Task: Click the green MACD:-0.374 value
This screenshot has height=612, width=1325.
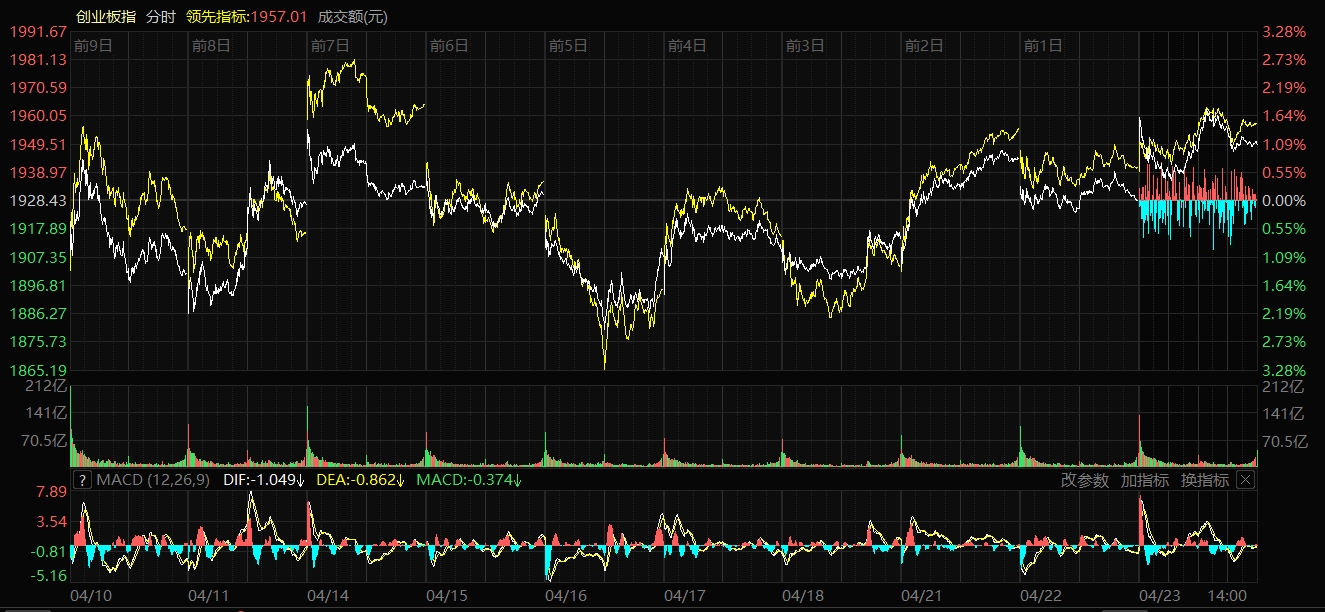Action: coord(469,480)
